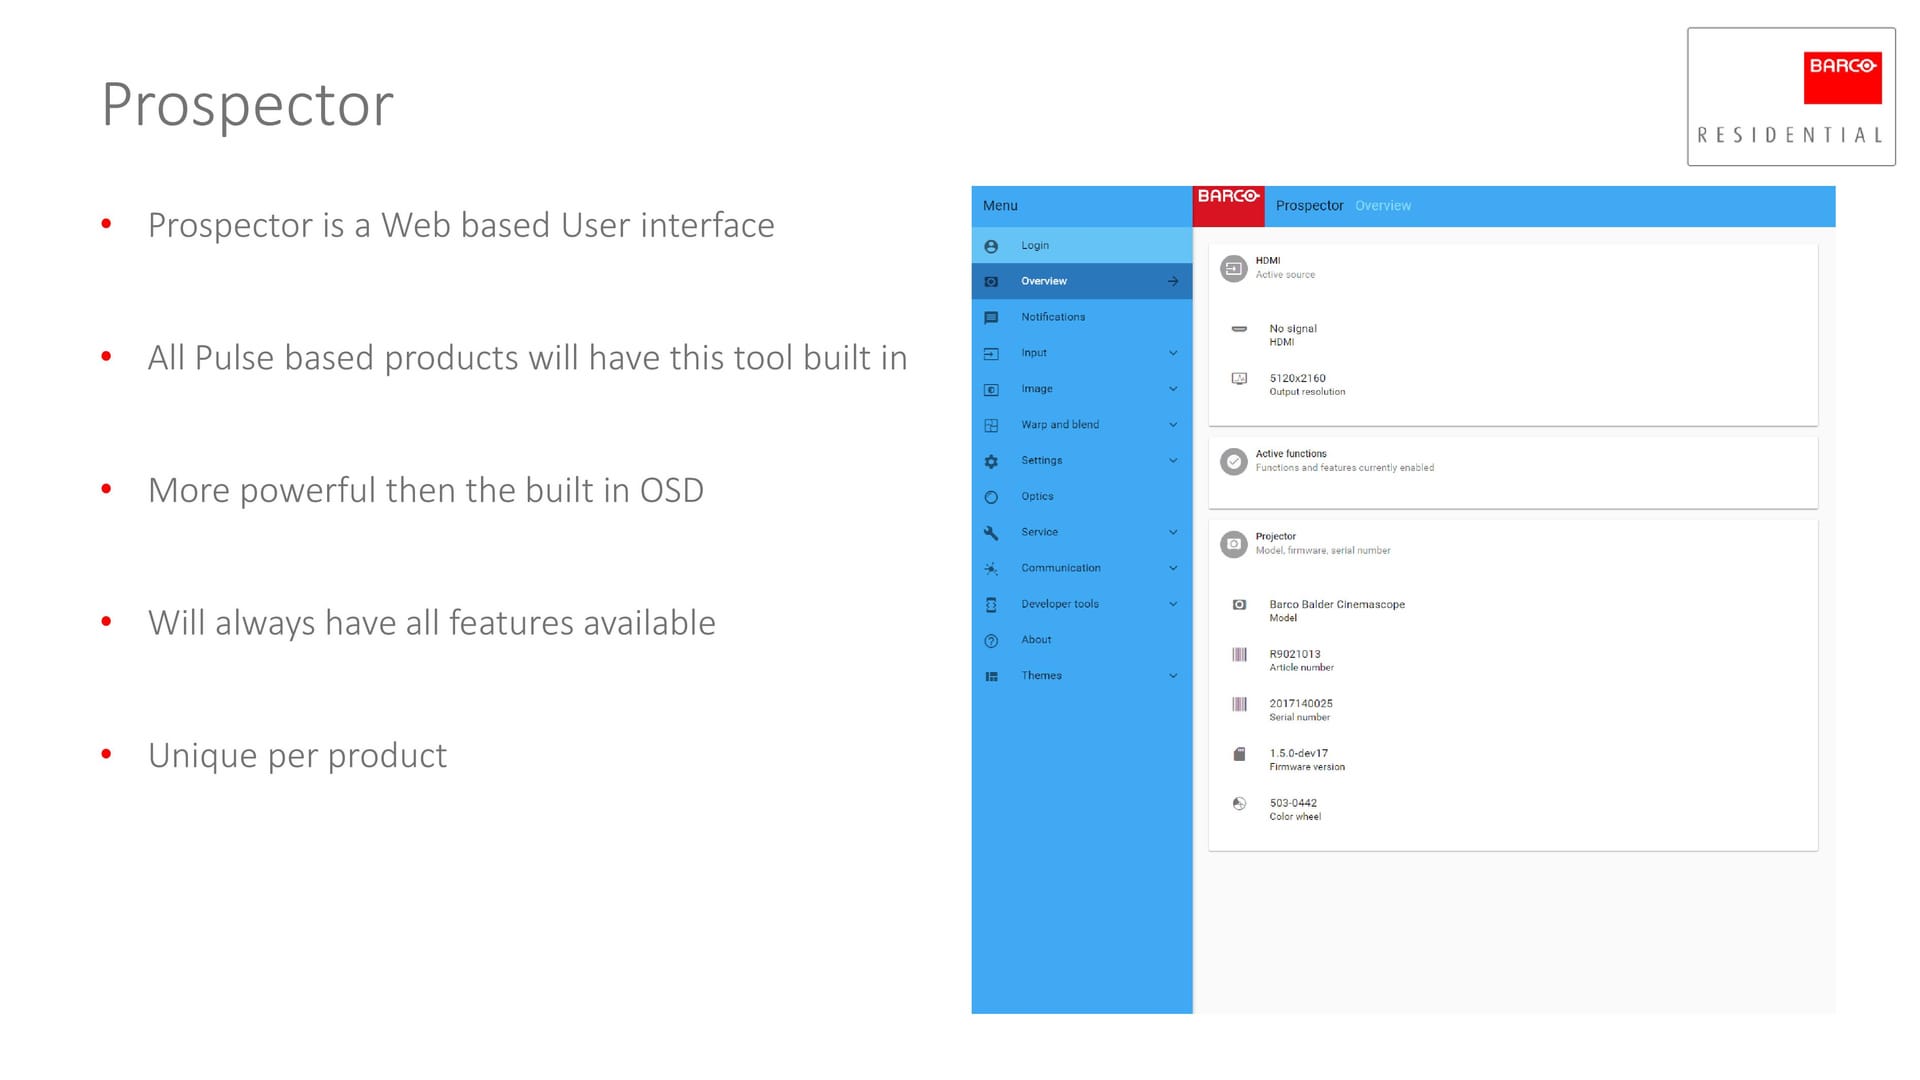Click the Notifications message icon
The width and height of the screenshot is (1920, 1080).
991,318
